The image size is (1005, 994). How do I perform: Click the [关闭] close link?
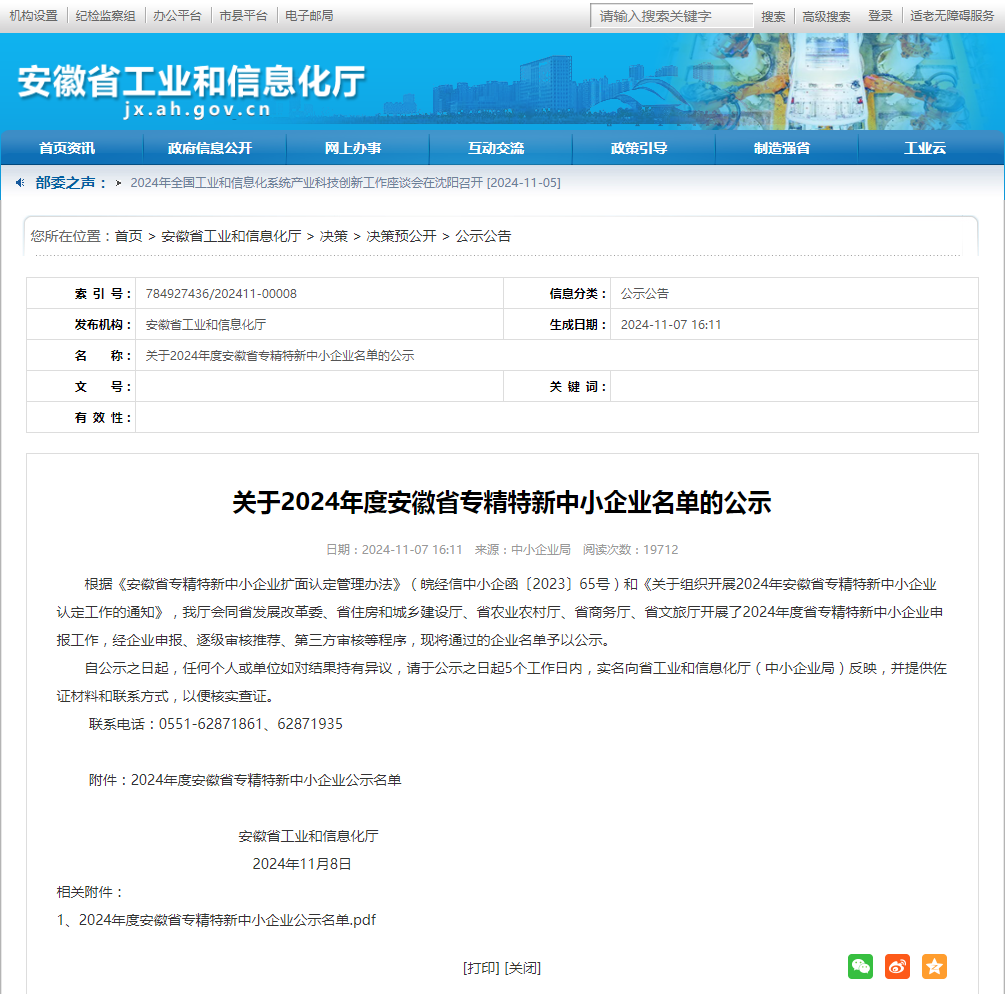point(523,968)
